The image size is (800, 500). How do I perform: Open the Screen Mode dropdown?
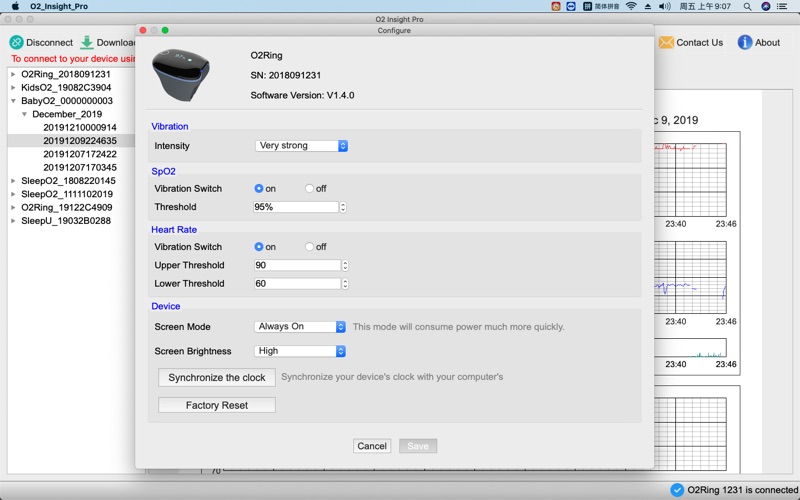pos(300,327)
